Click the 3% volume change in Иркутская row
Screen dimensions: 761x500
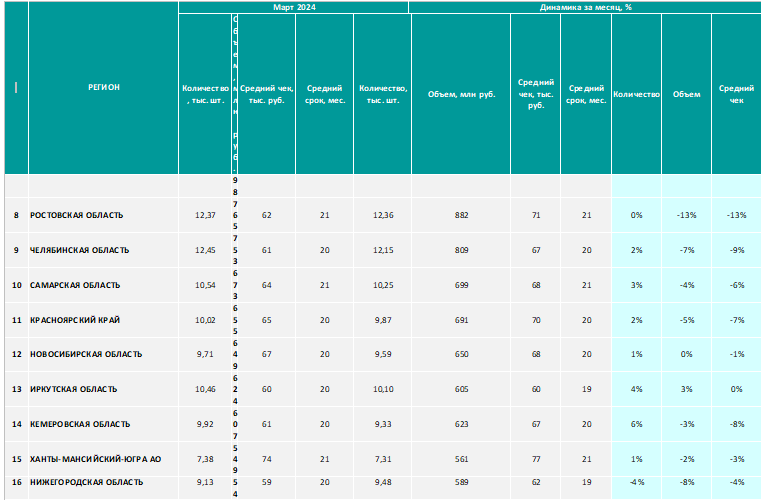tap(686, 389)
